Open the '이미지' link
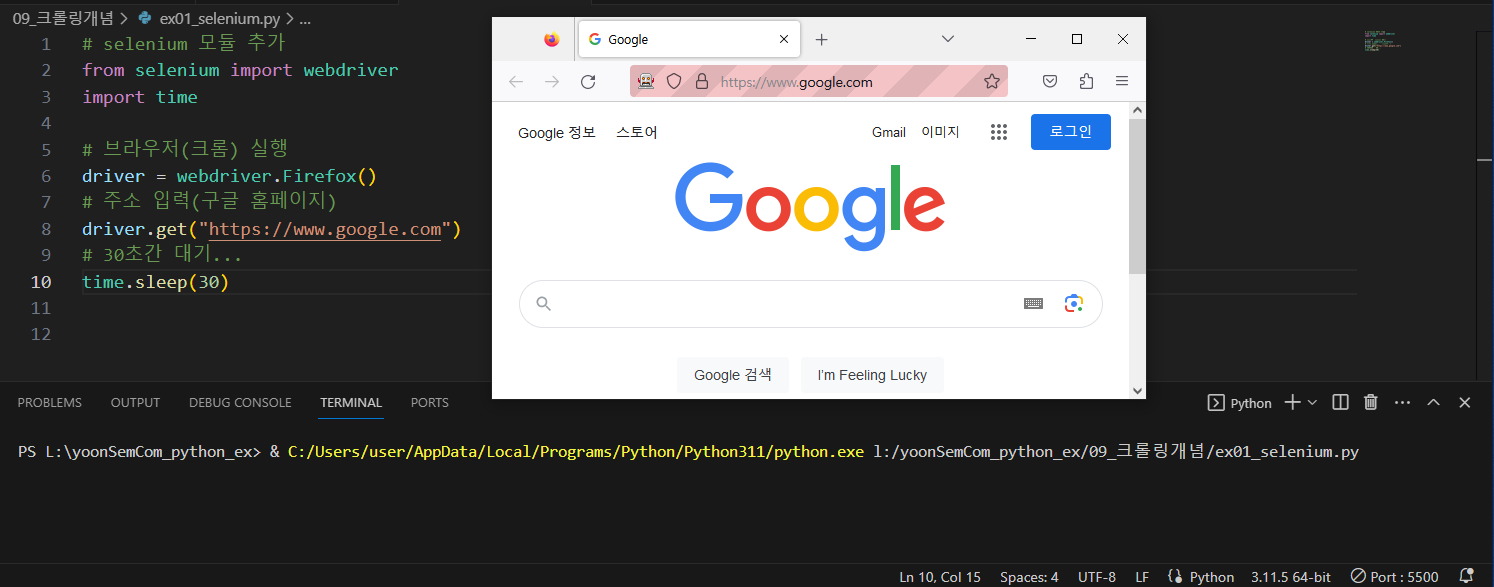Screen dimensions: 1494x587 tap(940, 132)
